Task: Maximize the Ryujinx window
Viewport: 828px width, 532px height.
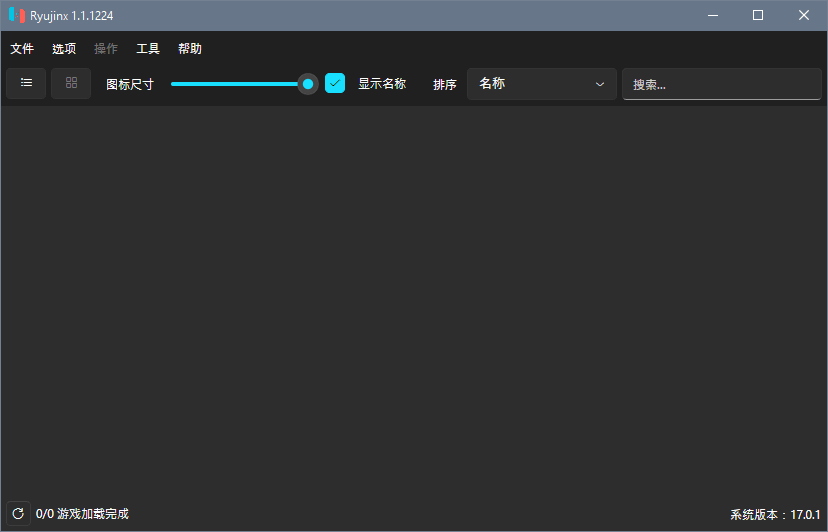Action: pyautogui.click(x=758, y=15)
